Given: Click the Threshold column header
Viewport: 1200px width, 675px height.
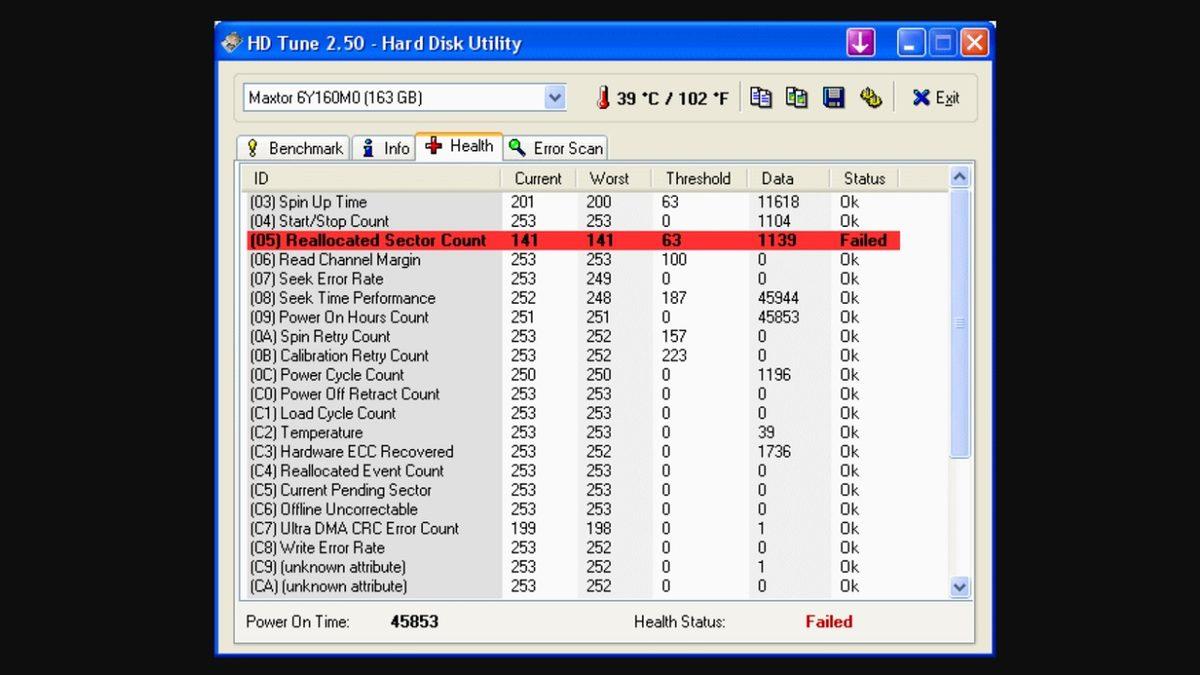Looking at the screenshot, I should pyautogui.click(x=697, y=178).
